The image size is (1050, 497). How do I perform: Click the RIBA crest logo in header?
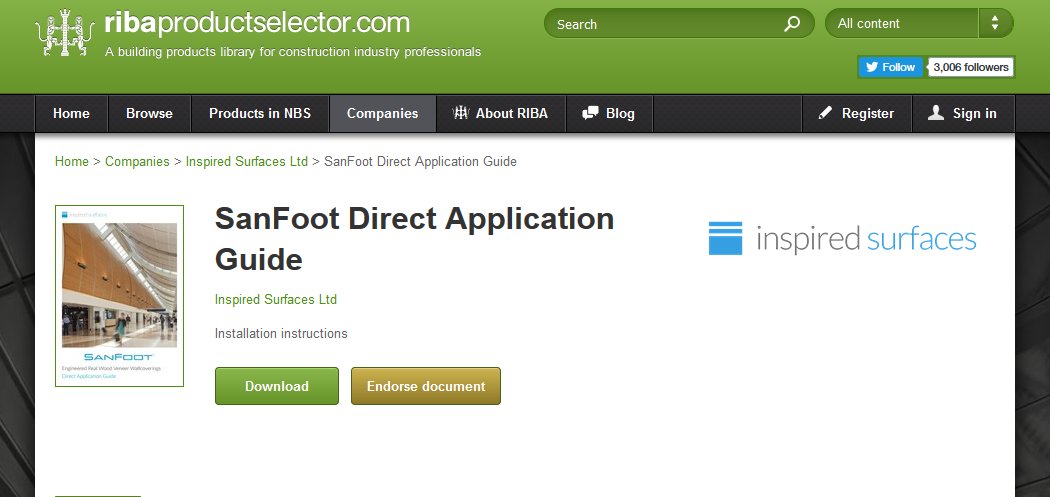click(66, 32)
